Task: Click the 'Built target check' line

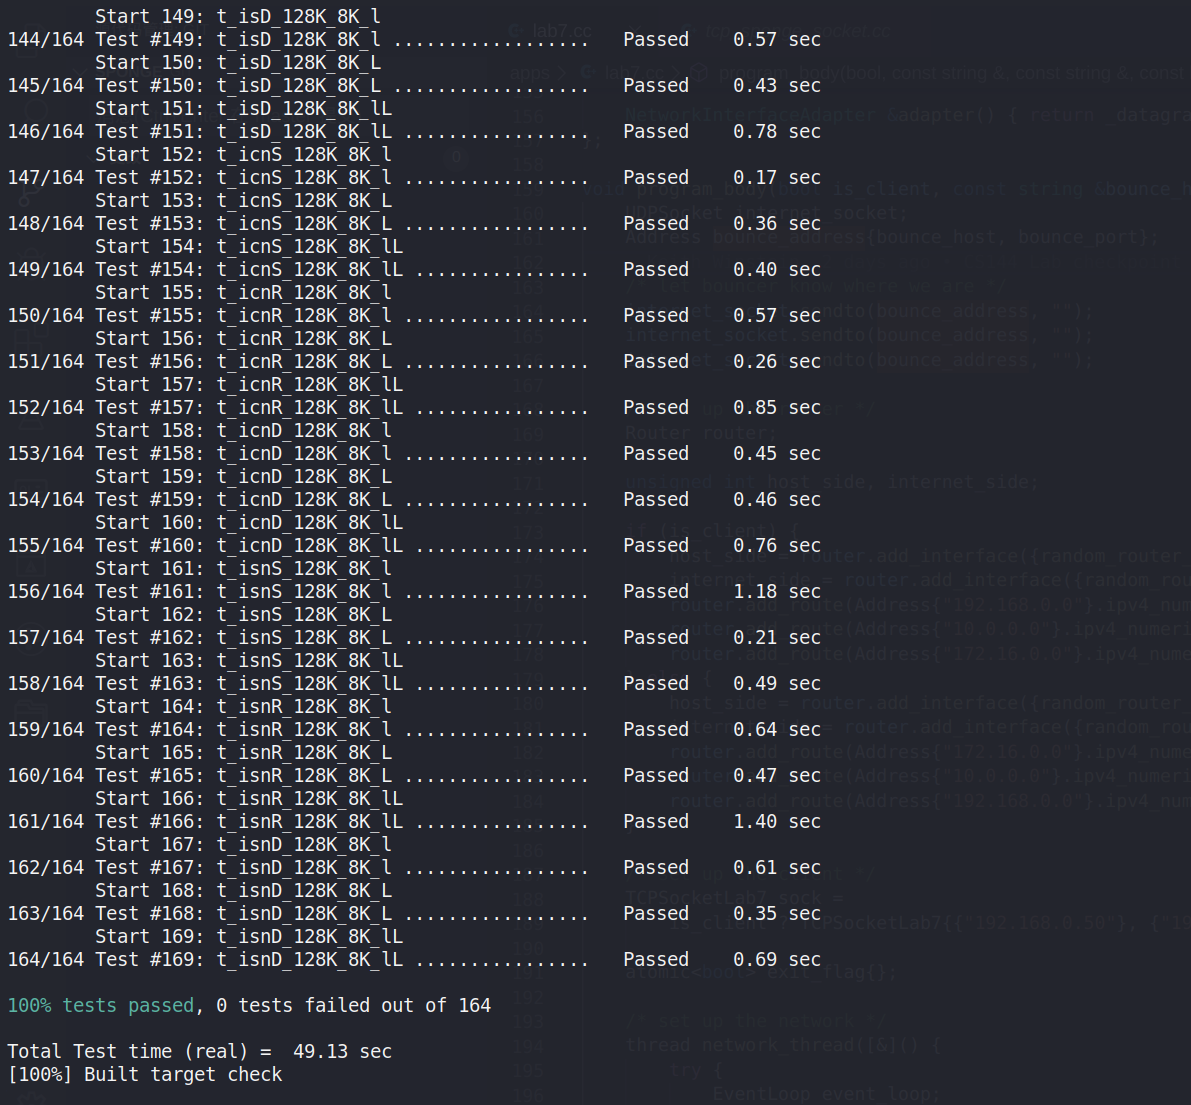Action: [x=145, y=1075]
